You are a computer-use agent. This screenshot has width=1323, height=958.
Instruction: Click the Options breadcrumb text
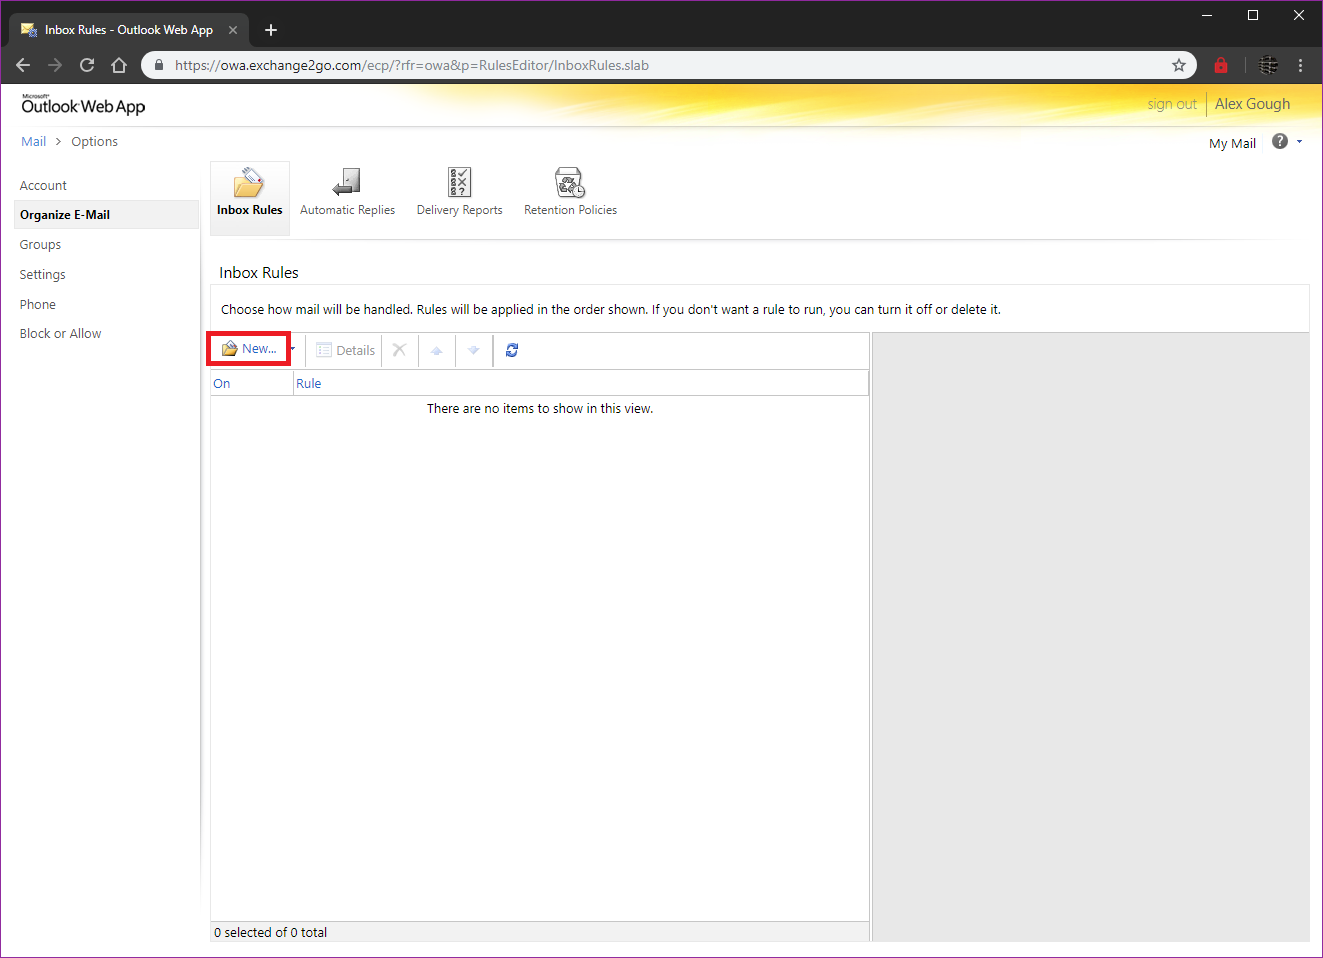[94, 142]
